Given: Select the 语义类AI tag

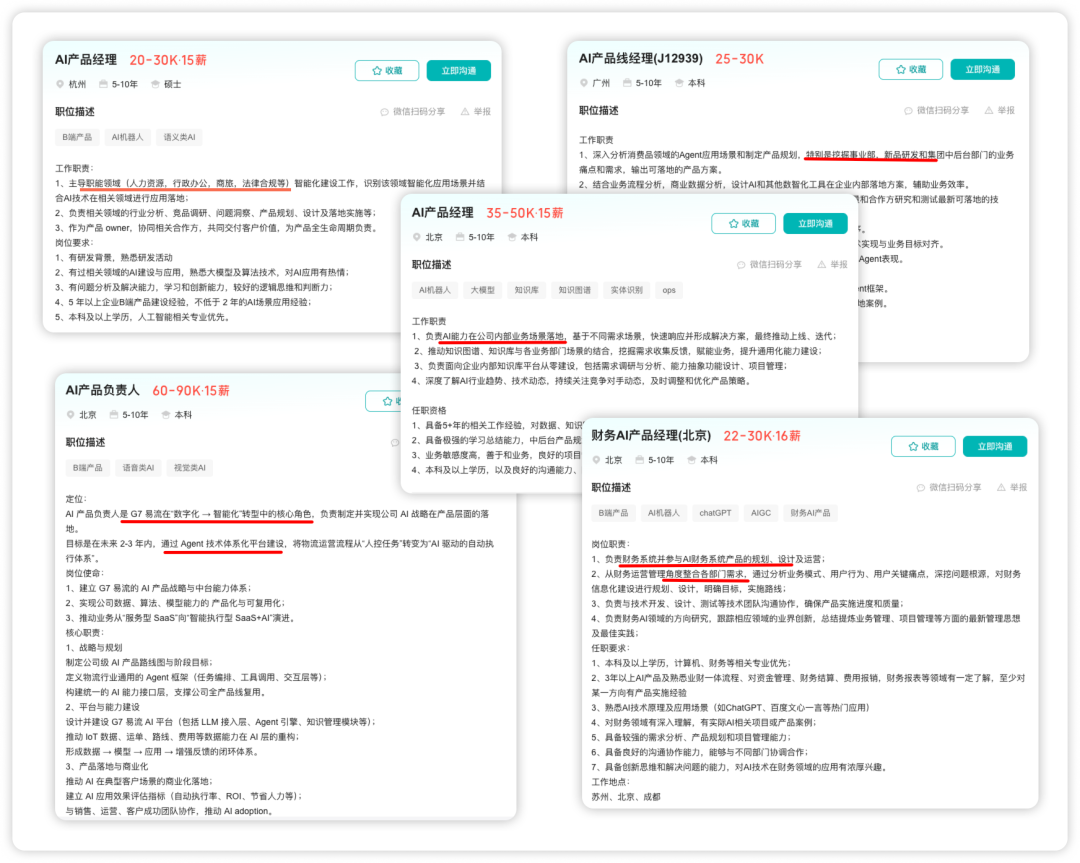Looking at the screenshot, I should click(179, 137).
